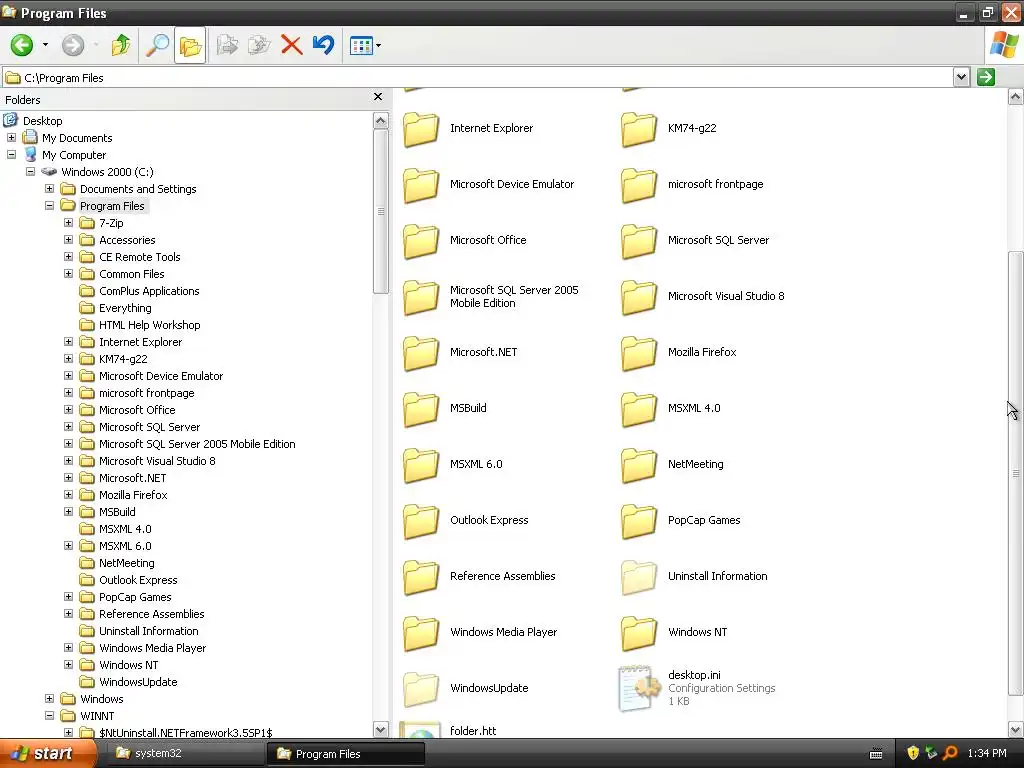
Task: Select Everything folder in the tree
Action: (125, 308)
